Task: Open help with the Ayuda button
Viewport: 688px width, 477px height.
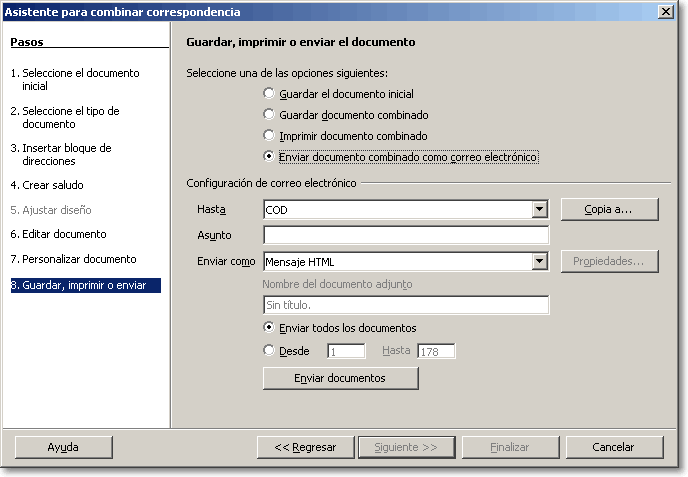Action: click(64, 447)
